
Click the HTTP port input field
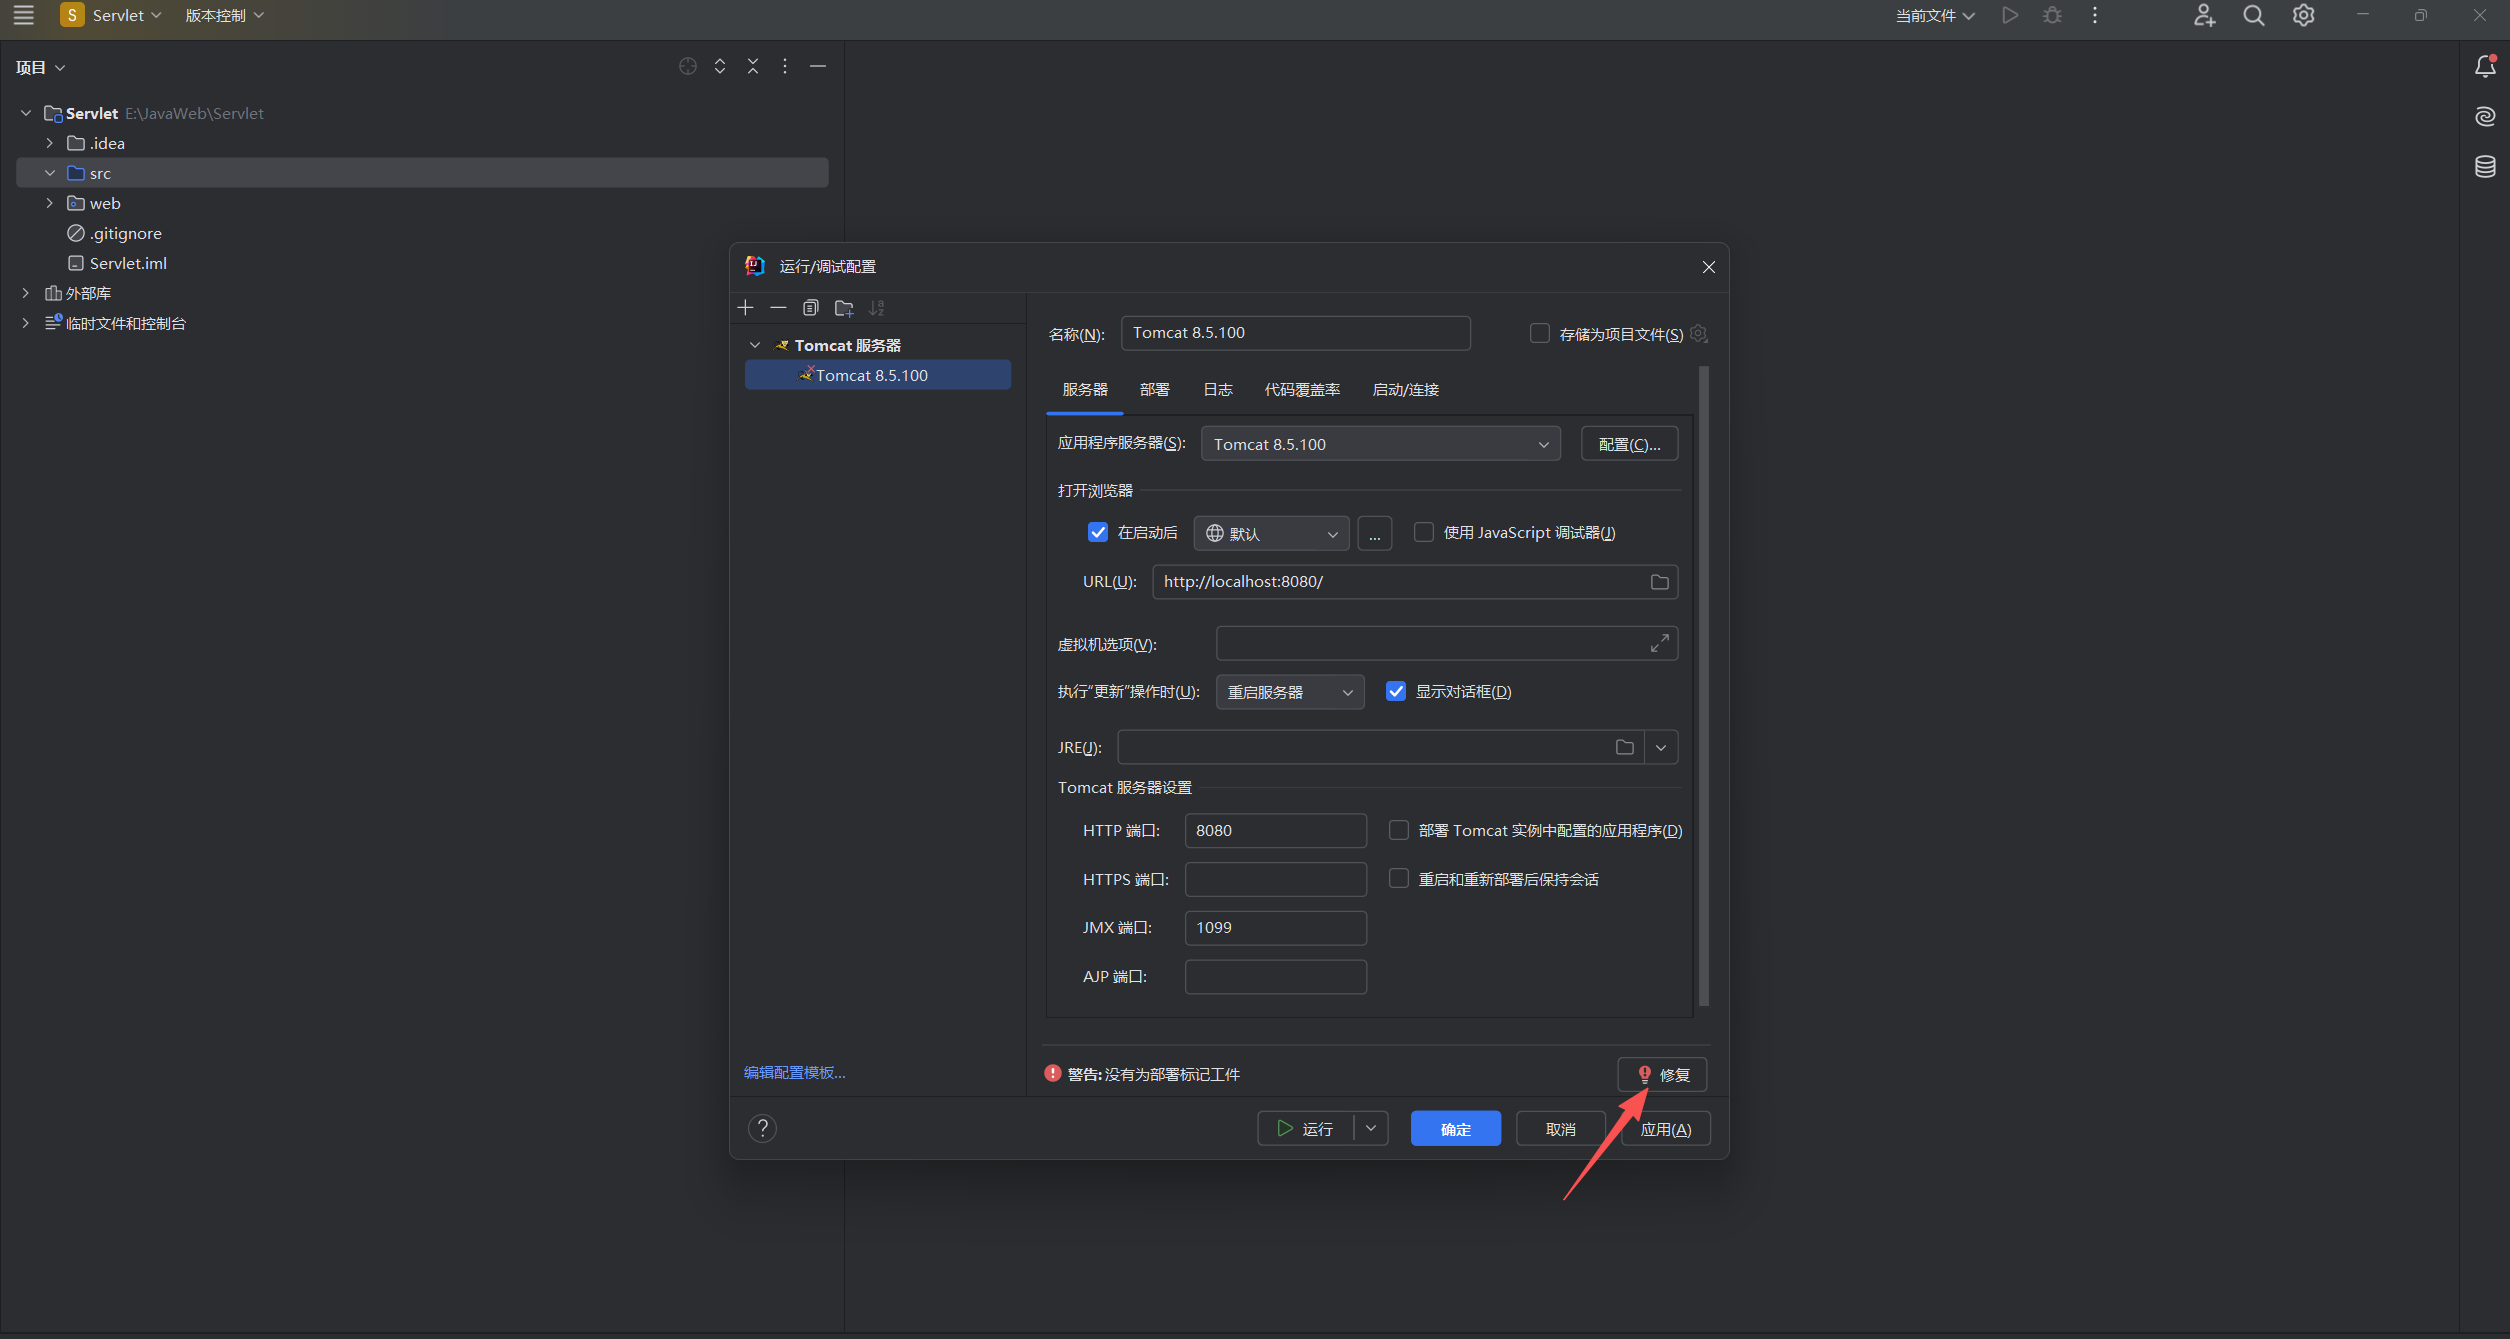[x=1275, y=830]
